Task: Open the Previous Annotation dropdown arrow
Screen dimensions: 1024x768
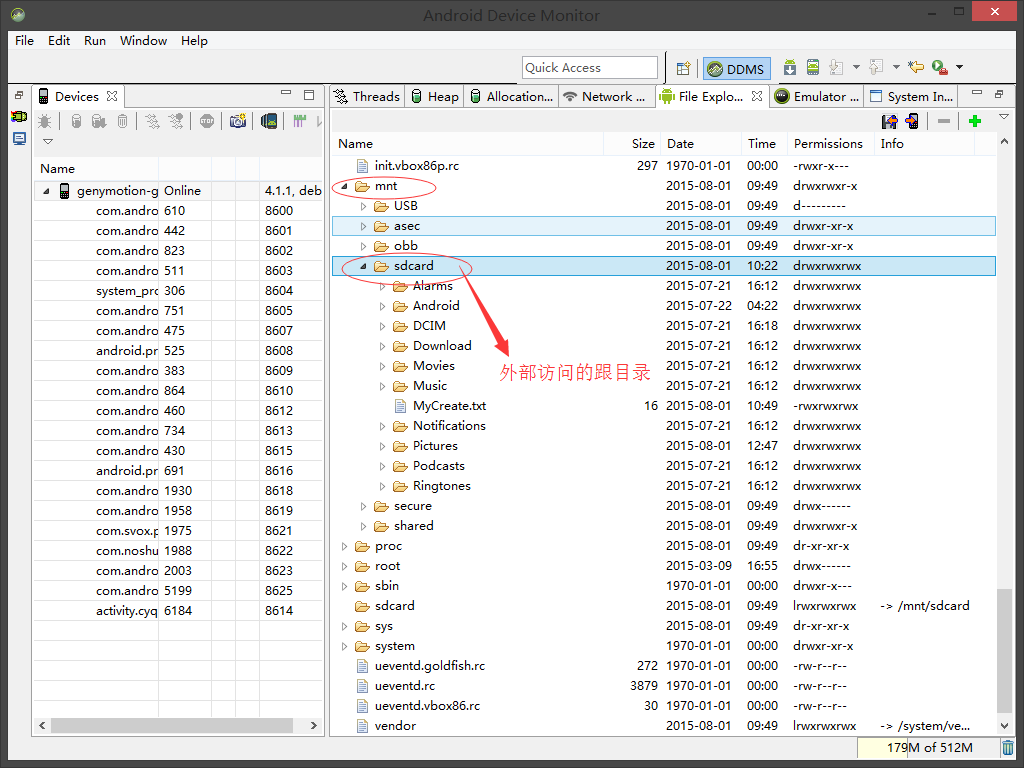Action: tap(896, 67)
